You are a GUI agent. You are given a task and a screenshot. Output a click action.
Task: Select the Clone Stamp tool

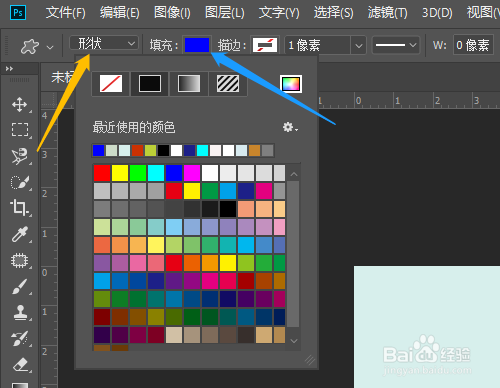[x=20, y=313]
